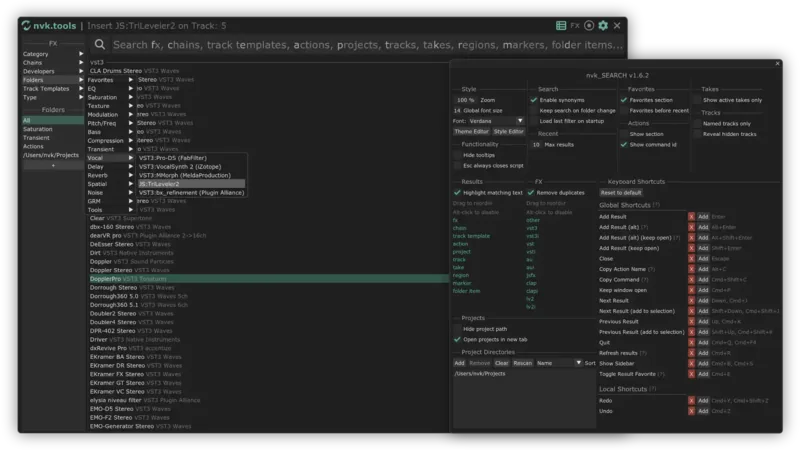Click the table list view icon in header

[561, 25]
